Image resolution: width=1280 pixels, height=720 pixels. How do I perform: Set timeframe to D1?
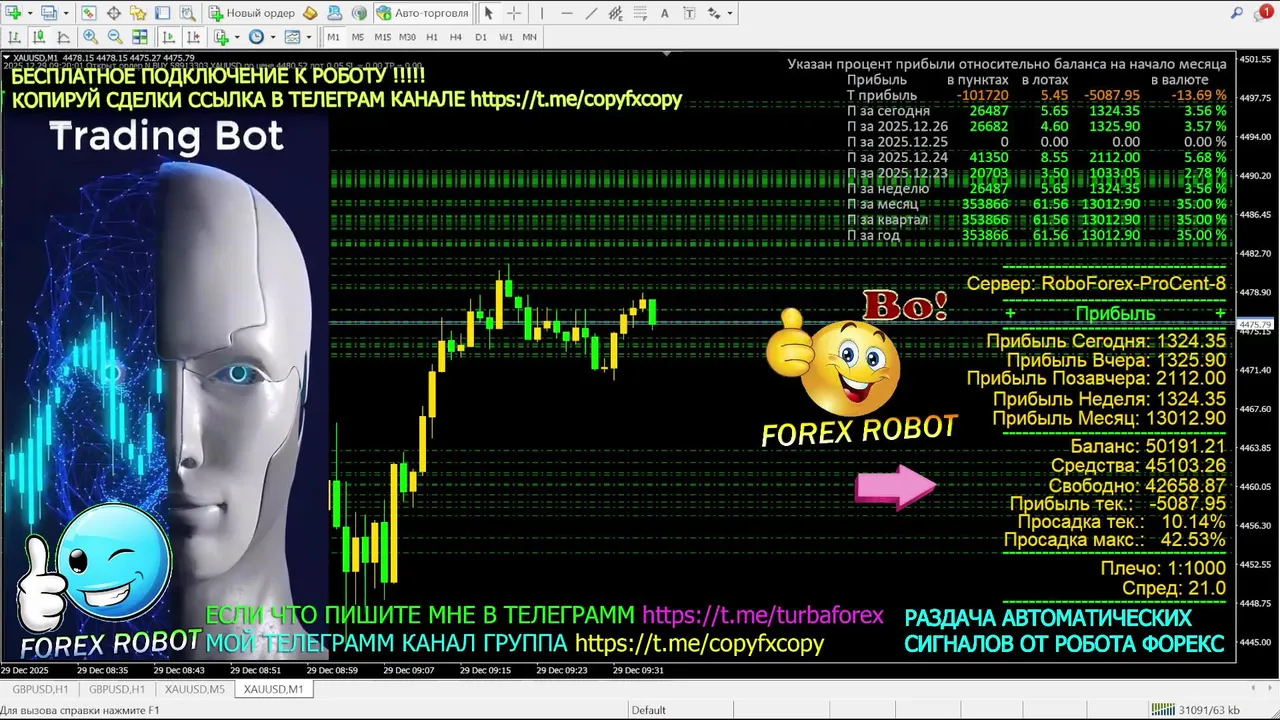tap(481, 37)
